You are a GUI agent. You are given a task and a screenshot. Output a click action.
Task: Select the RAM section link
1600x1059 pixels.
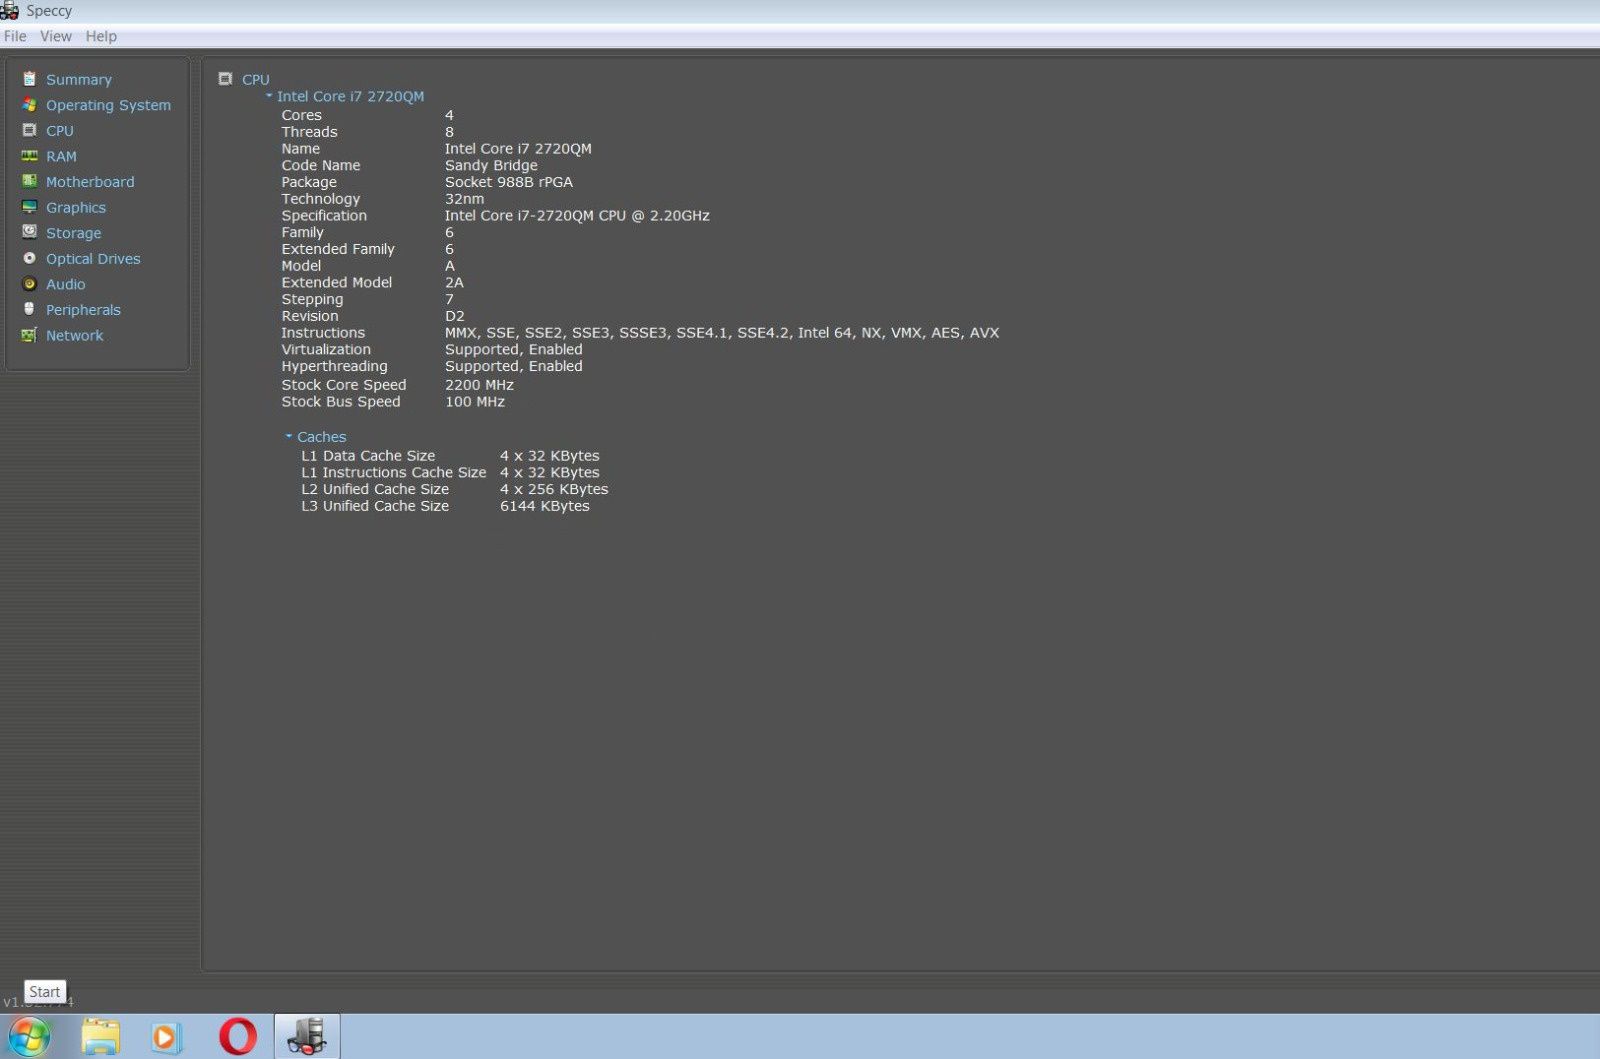[61, 156]
